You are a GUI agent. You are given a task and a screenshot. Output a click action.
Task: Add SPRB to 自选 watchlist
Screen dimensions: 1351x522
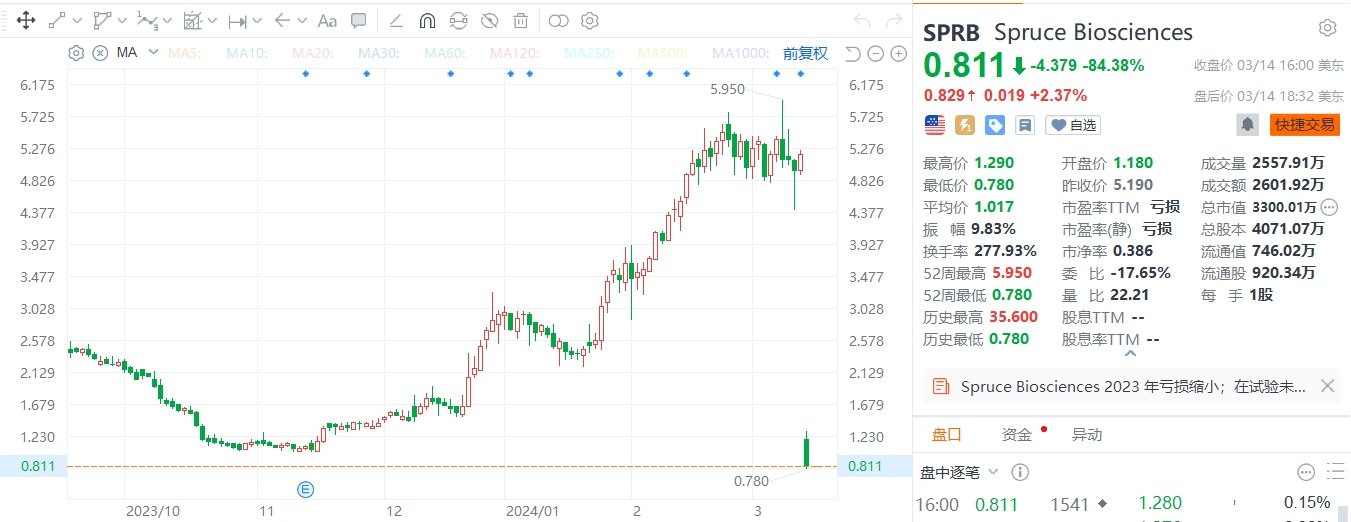pos(1072,125)
